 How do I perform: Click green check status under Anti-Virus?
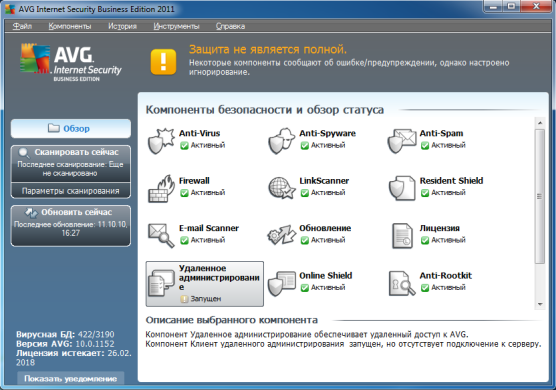pyautogui.click(x=184, y=145)
